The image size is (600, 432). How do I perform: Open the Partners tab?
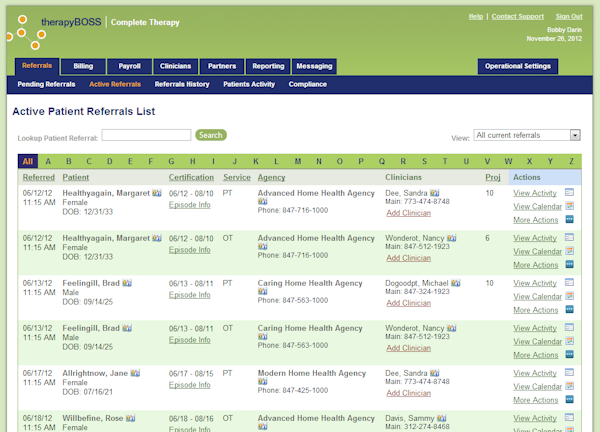222,66
